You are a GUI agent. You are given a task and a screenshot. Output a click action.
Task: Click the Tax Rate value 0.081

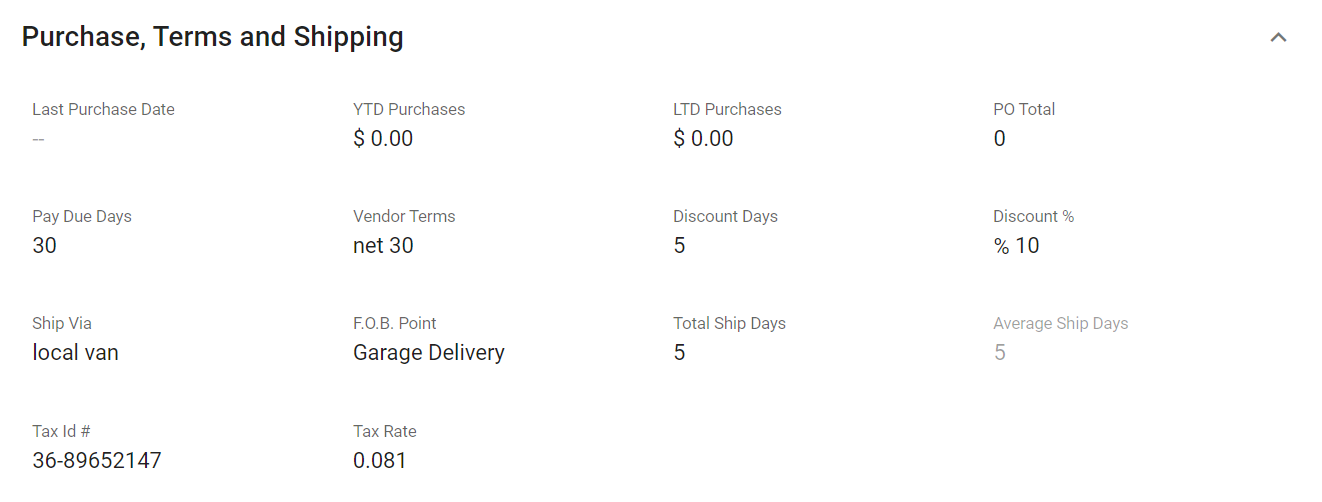380,461
